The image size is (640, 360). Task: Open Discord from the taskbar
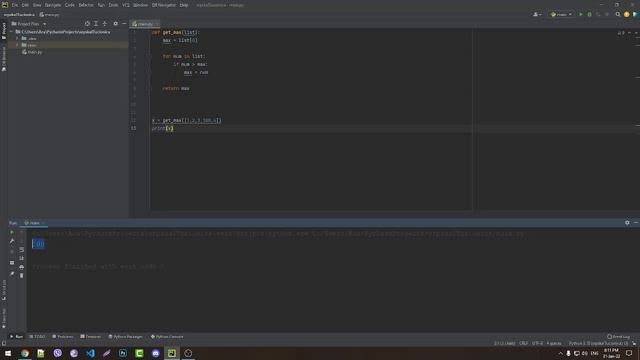(x=156, y=353)
